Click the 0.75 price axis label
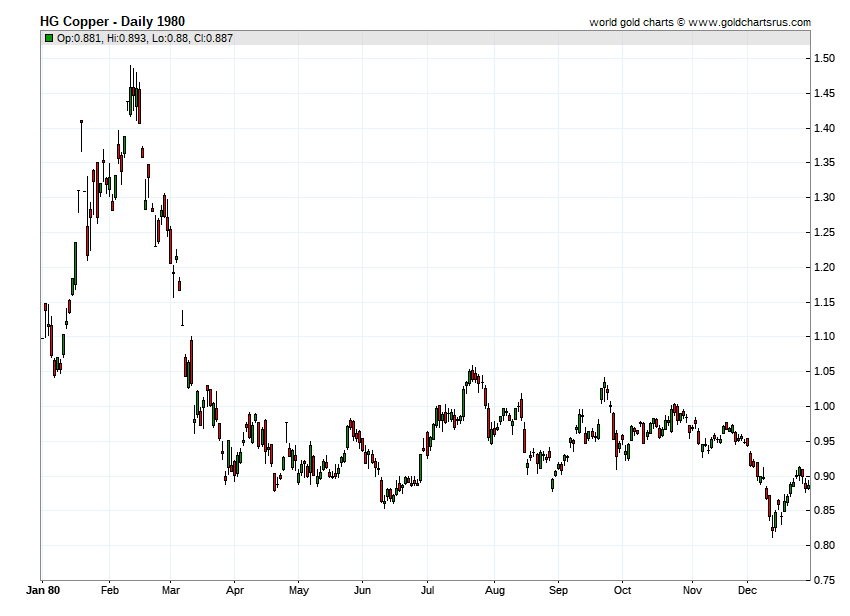This screenshot has width=850, height=616. point(824,580)
